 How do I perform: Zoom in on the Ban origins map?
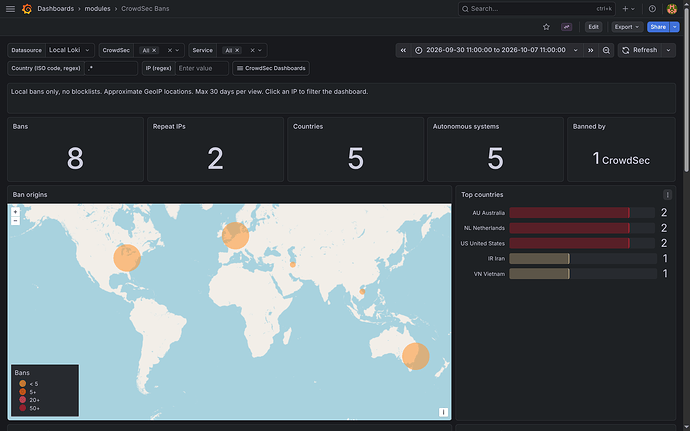tap(15, 212)
